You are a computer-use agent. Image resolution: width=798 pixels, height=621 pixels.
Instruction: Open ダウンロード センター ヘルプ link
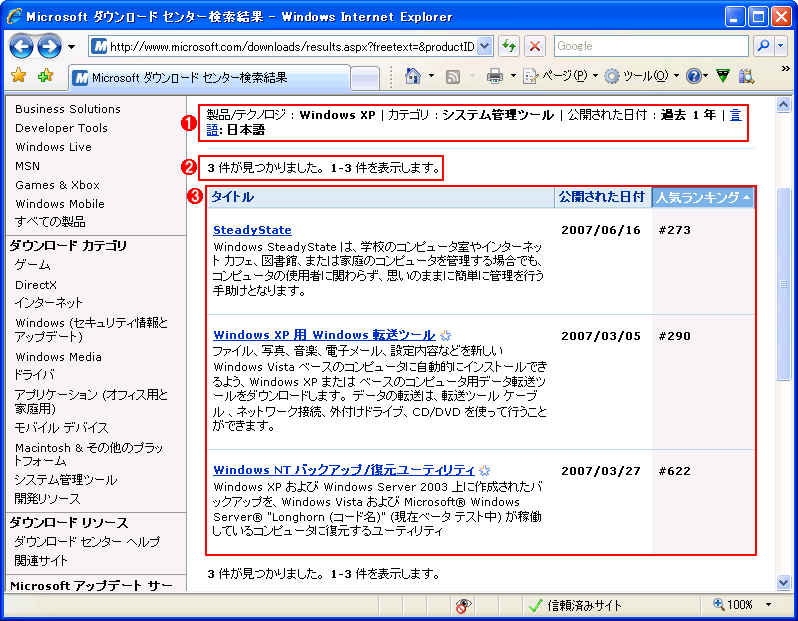click(x=87, y=542)
